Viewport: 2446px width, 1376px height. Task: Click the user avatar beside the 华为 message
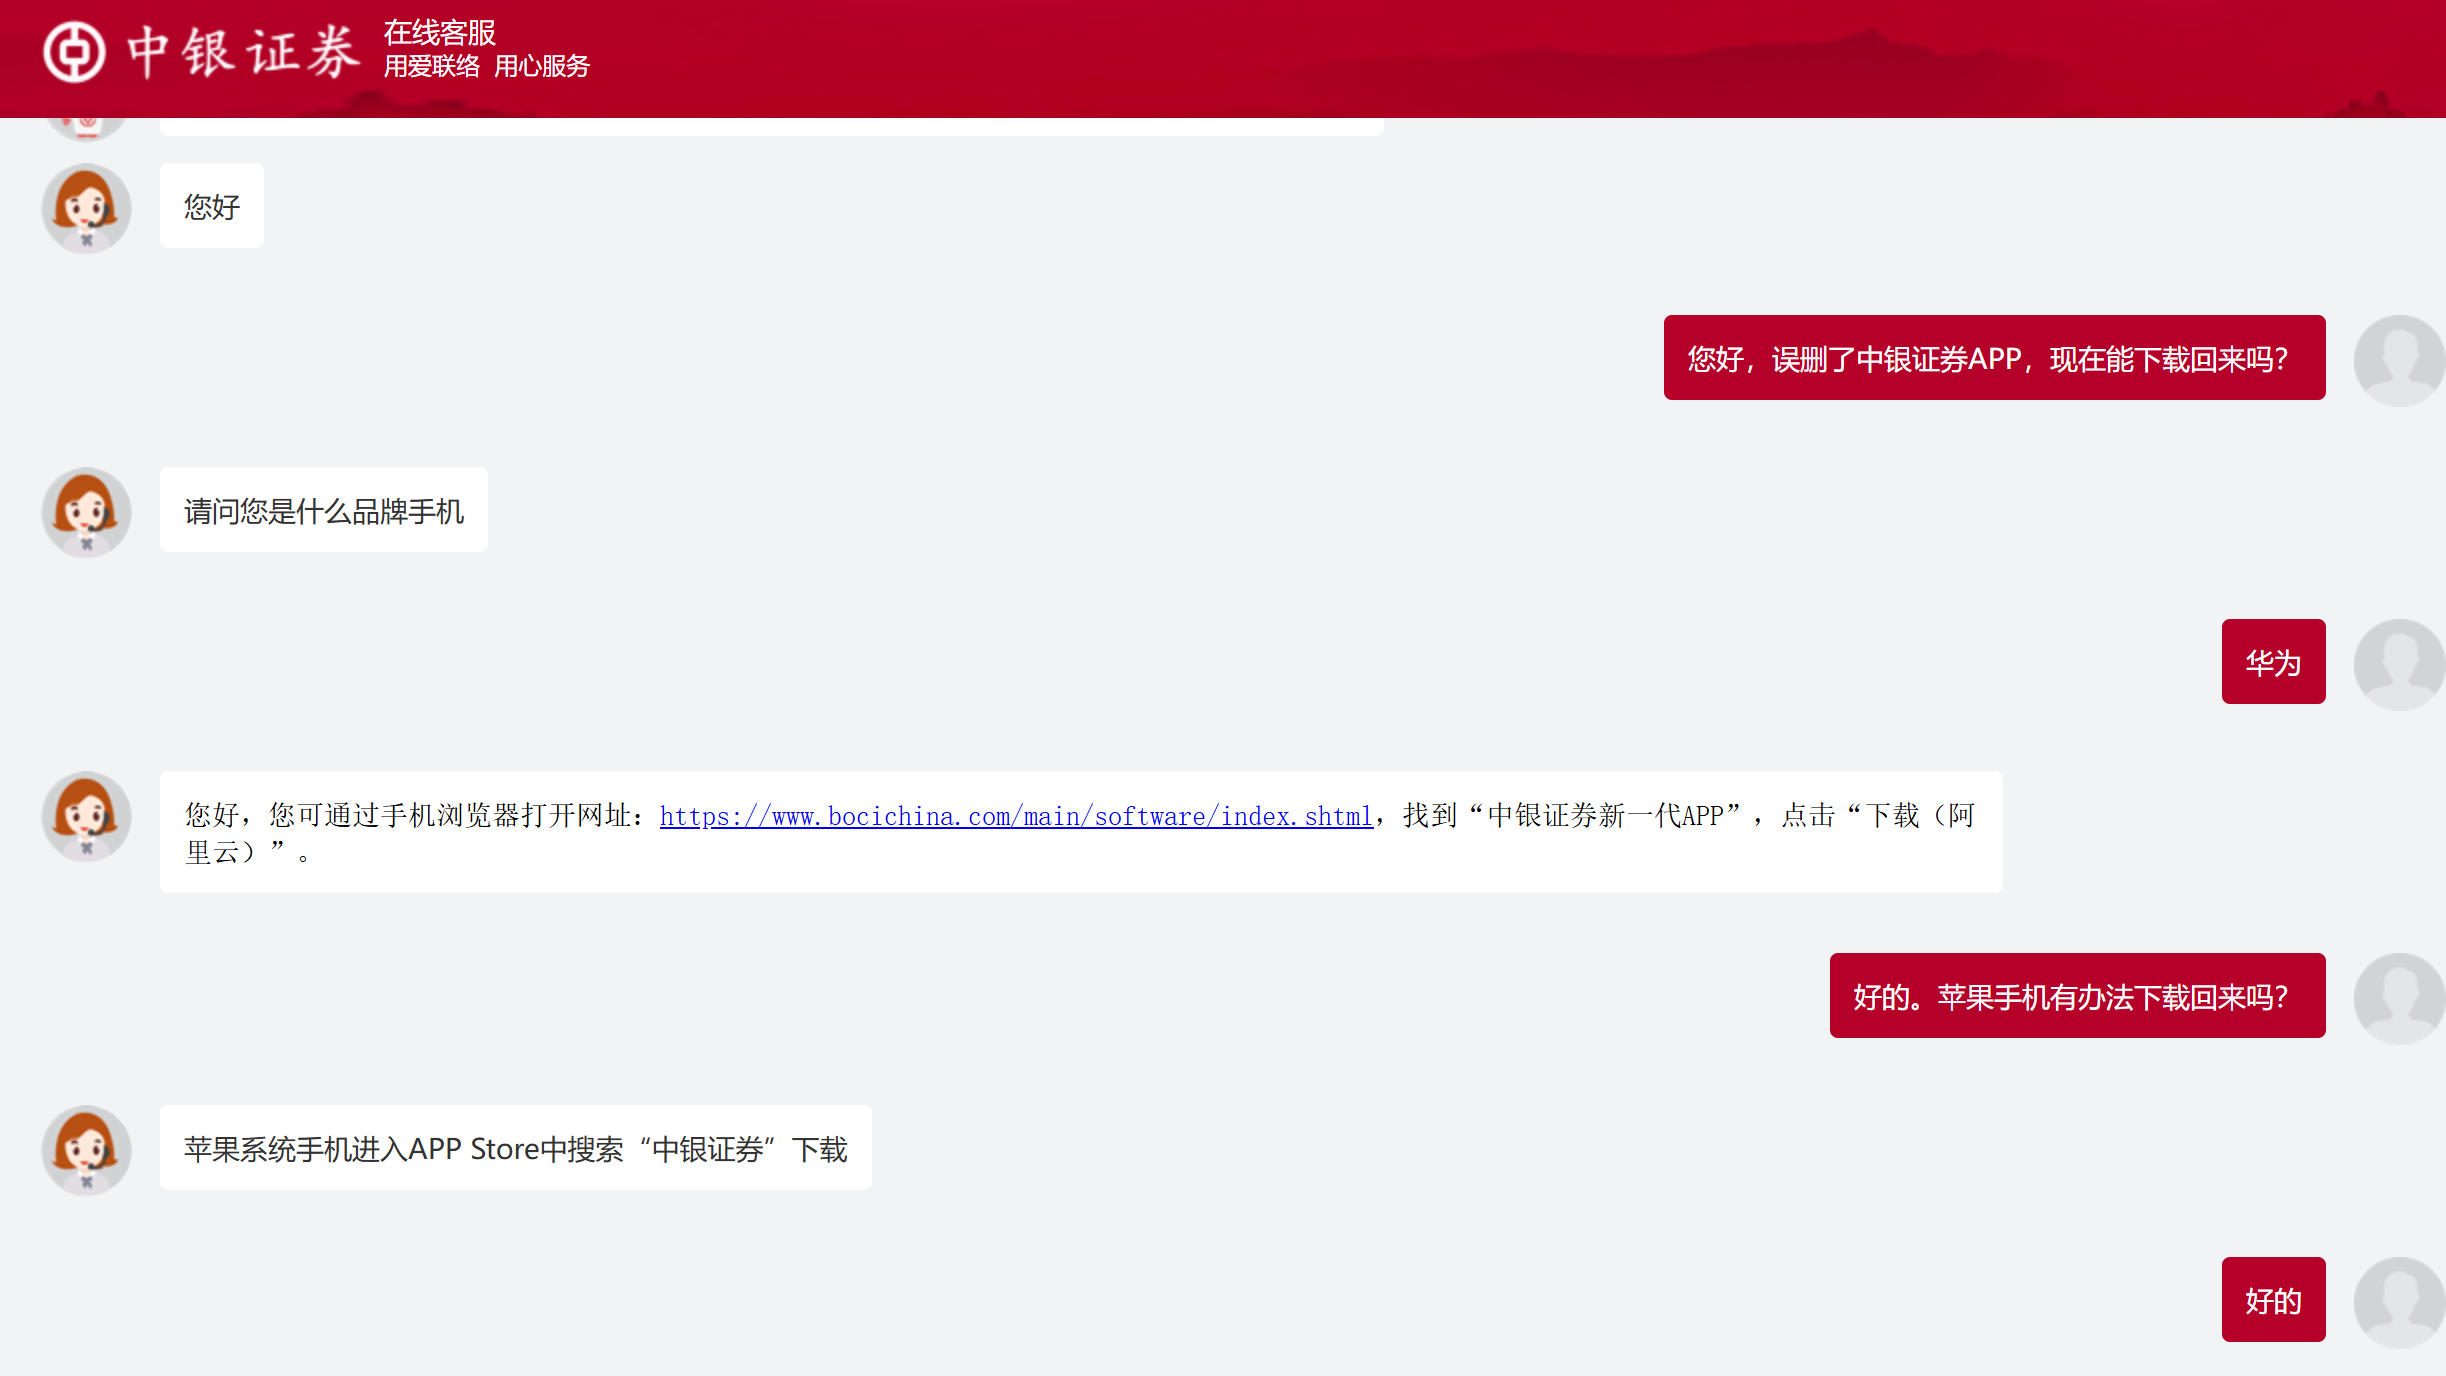coord(2398,664)
